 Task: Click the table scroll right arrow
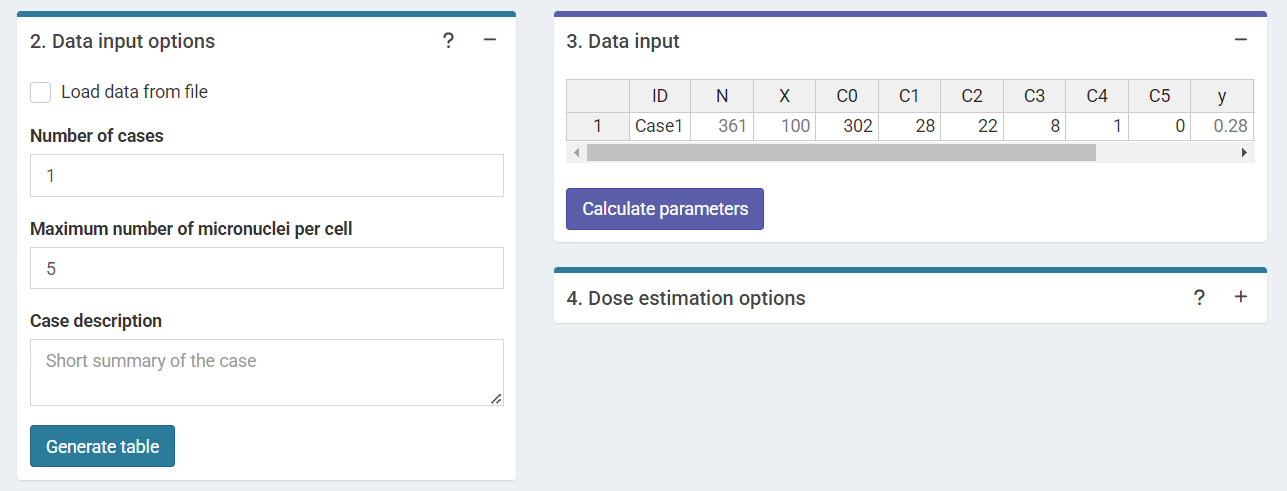click(x=1244, y=153)
